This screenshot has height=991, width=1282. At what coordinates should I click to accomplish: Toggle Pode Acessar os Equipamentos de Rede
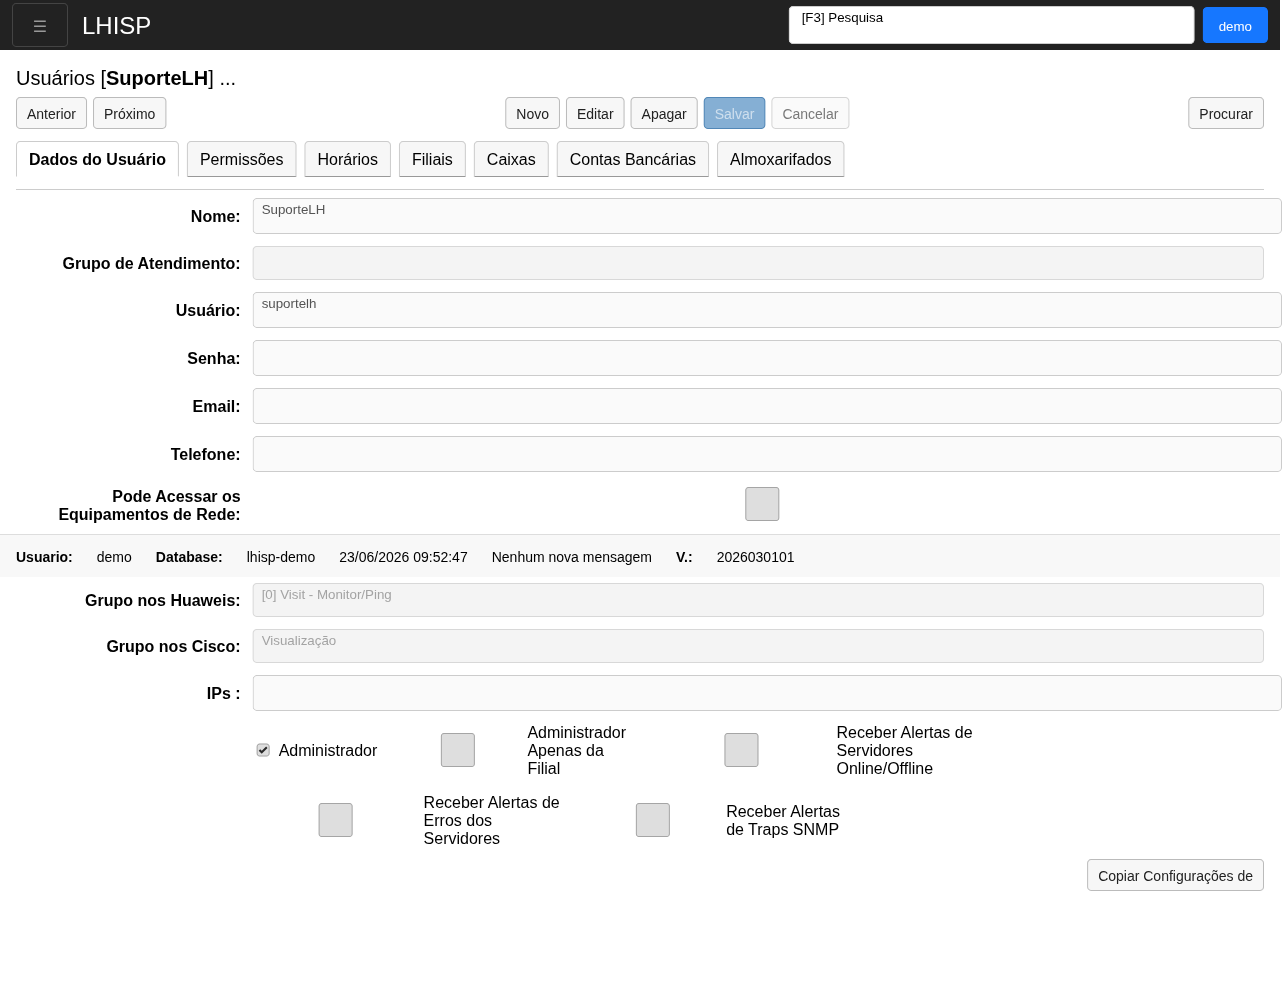[762, 504]
